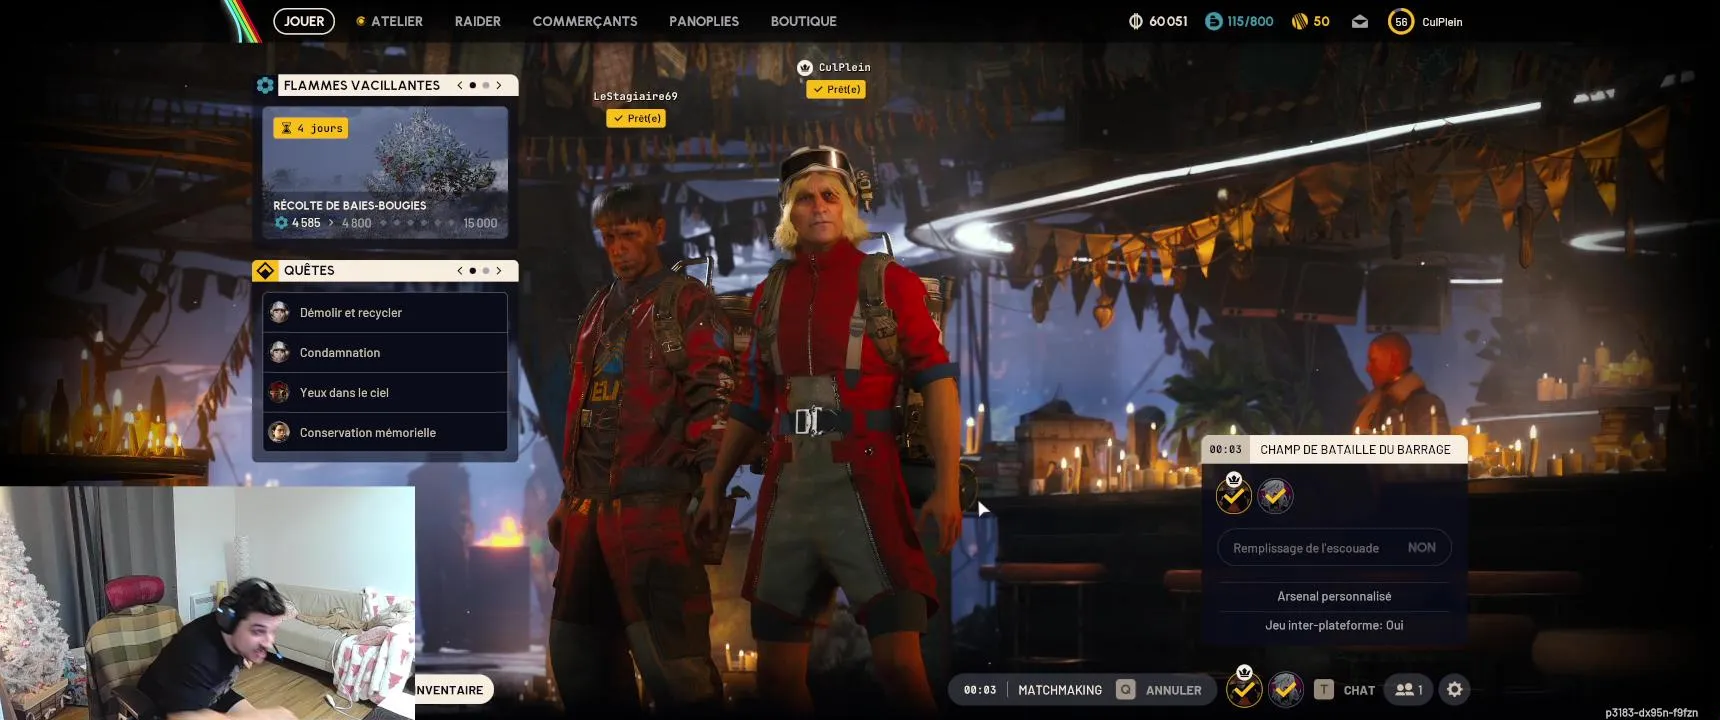Click the leader crown icon beside CulPlein name
Viewport: 1720px width, 720px height.
coord(805,67)
